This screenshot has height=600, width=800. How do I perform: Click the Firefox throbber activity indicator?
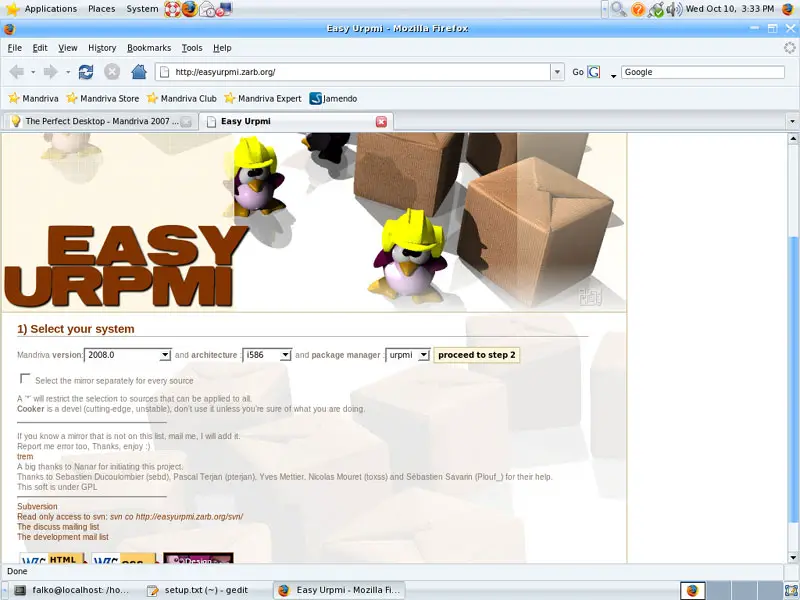click(x=789, y=48)
